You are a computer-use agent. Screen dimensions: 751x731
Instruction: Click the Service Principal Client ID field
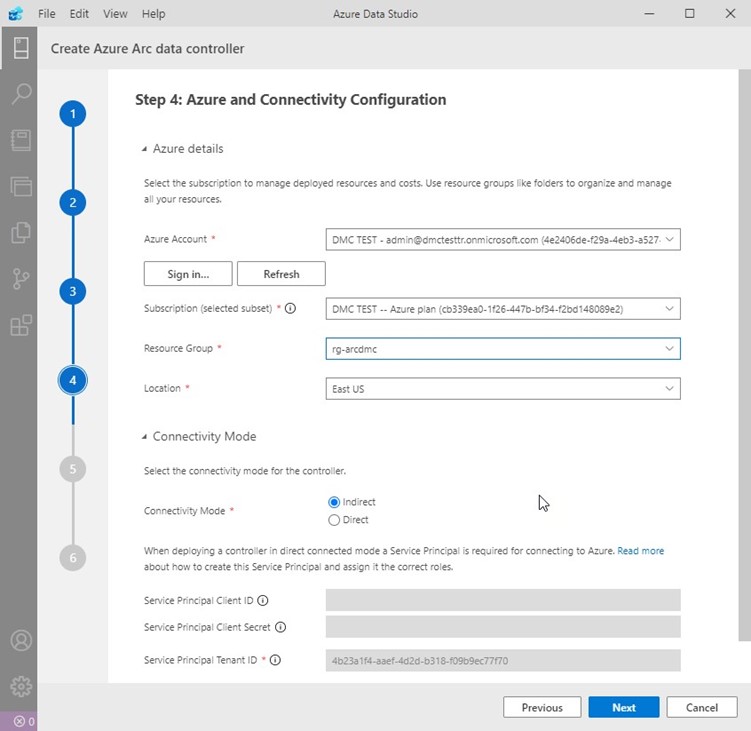pyautogui.click(x=503, y=600)
